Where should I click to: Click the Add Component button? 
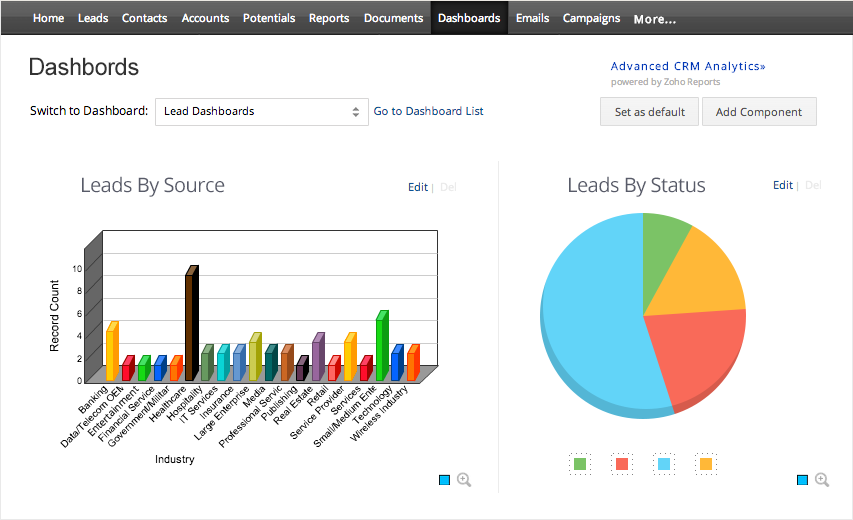tap(759, 112)
